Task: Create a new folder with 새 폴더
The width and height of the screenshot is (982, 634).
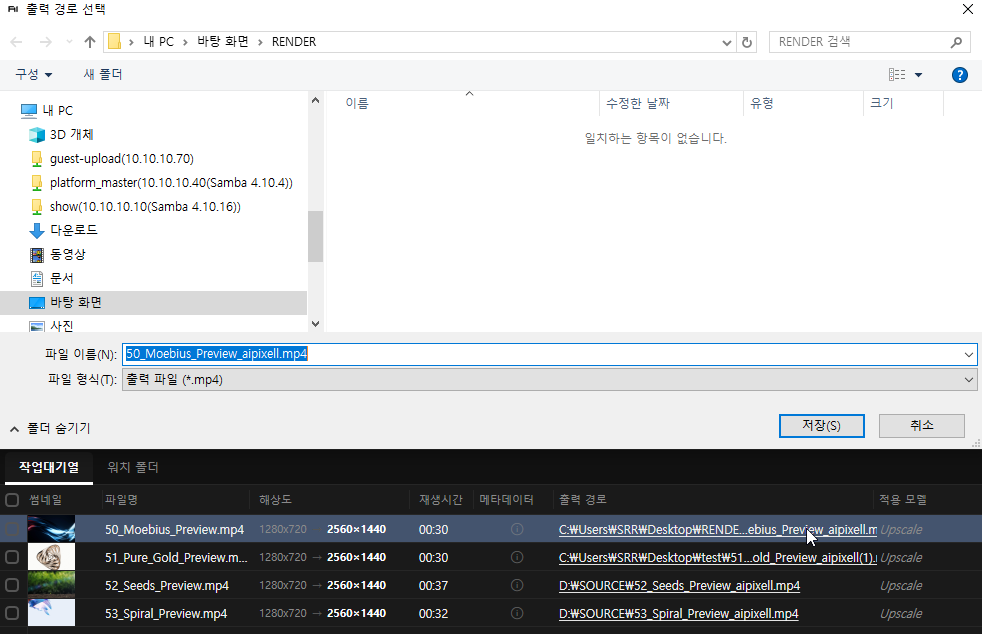Action: point(103,75)
